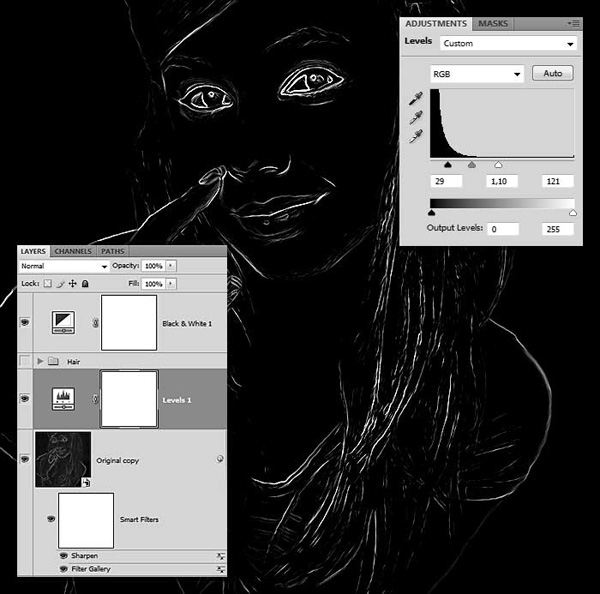600x594 pixels.
Task: Toggle visibility of Sharpen smart filter
Action: coord(64,555)
